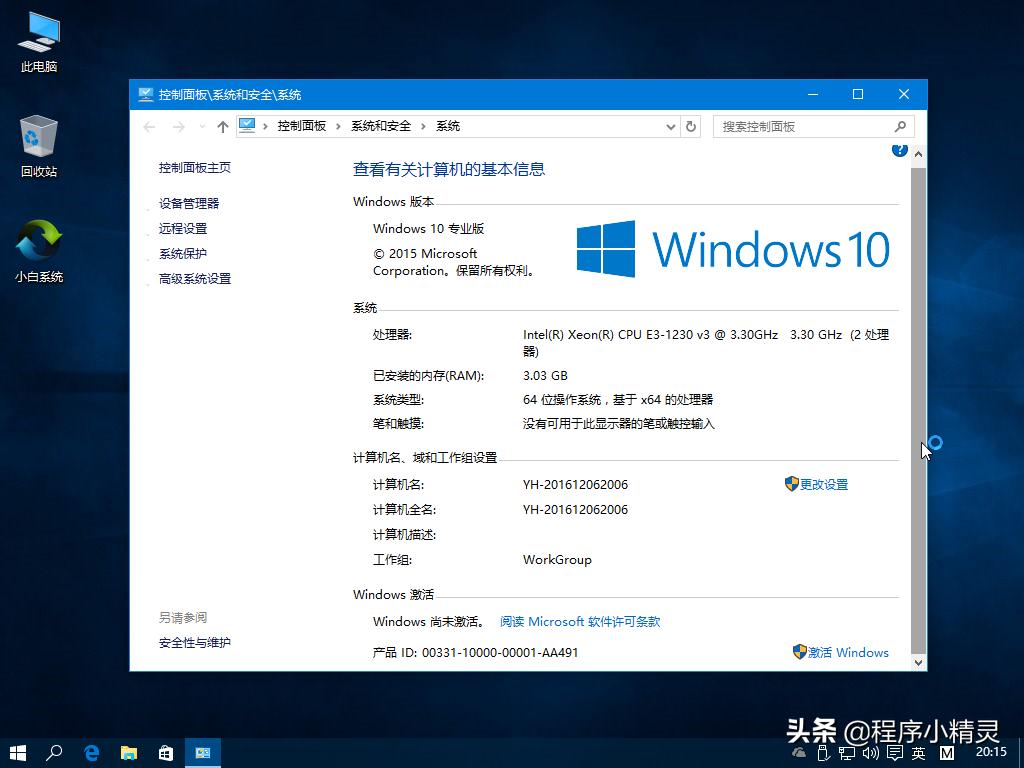Open File Explorer from the taskbar

tap(128, 752)
